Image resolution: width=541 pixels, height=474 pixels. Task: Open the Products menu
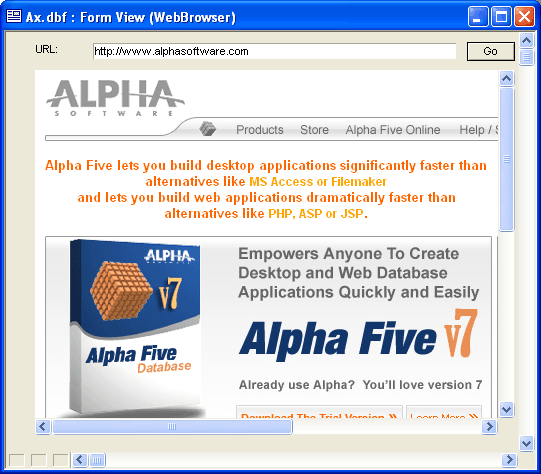pos(260,130)
